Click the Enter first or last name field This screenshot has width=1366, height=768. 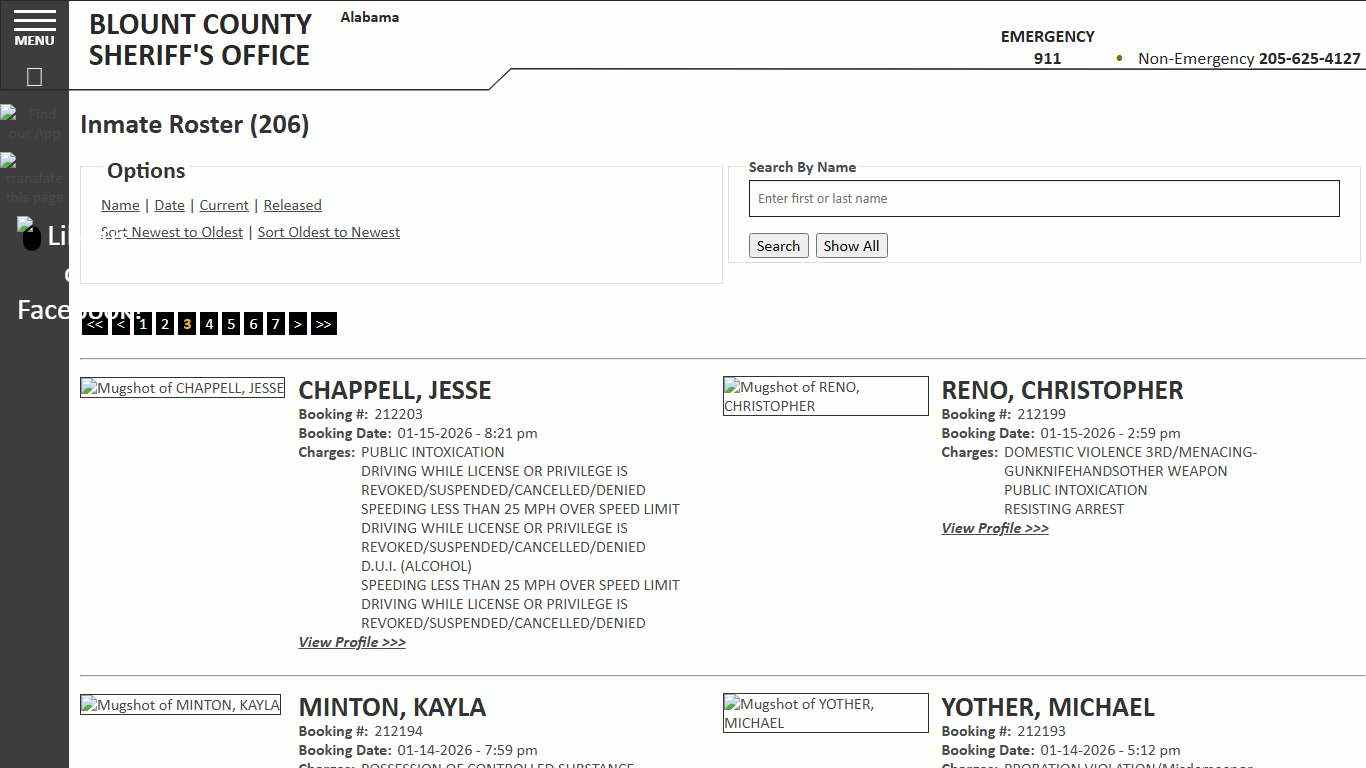(x=1044, y=198)
